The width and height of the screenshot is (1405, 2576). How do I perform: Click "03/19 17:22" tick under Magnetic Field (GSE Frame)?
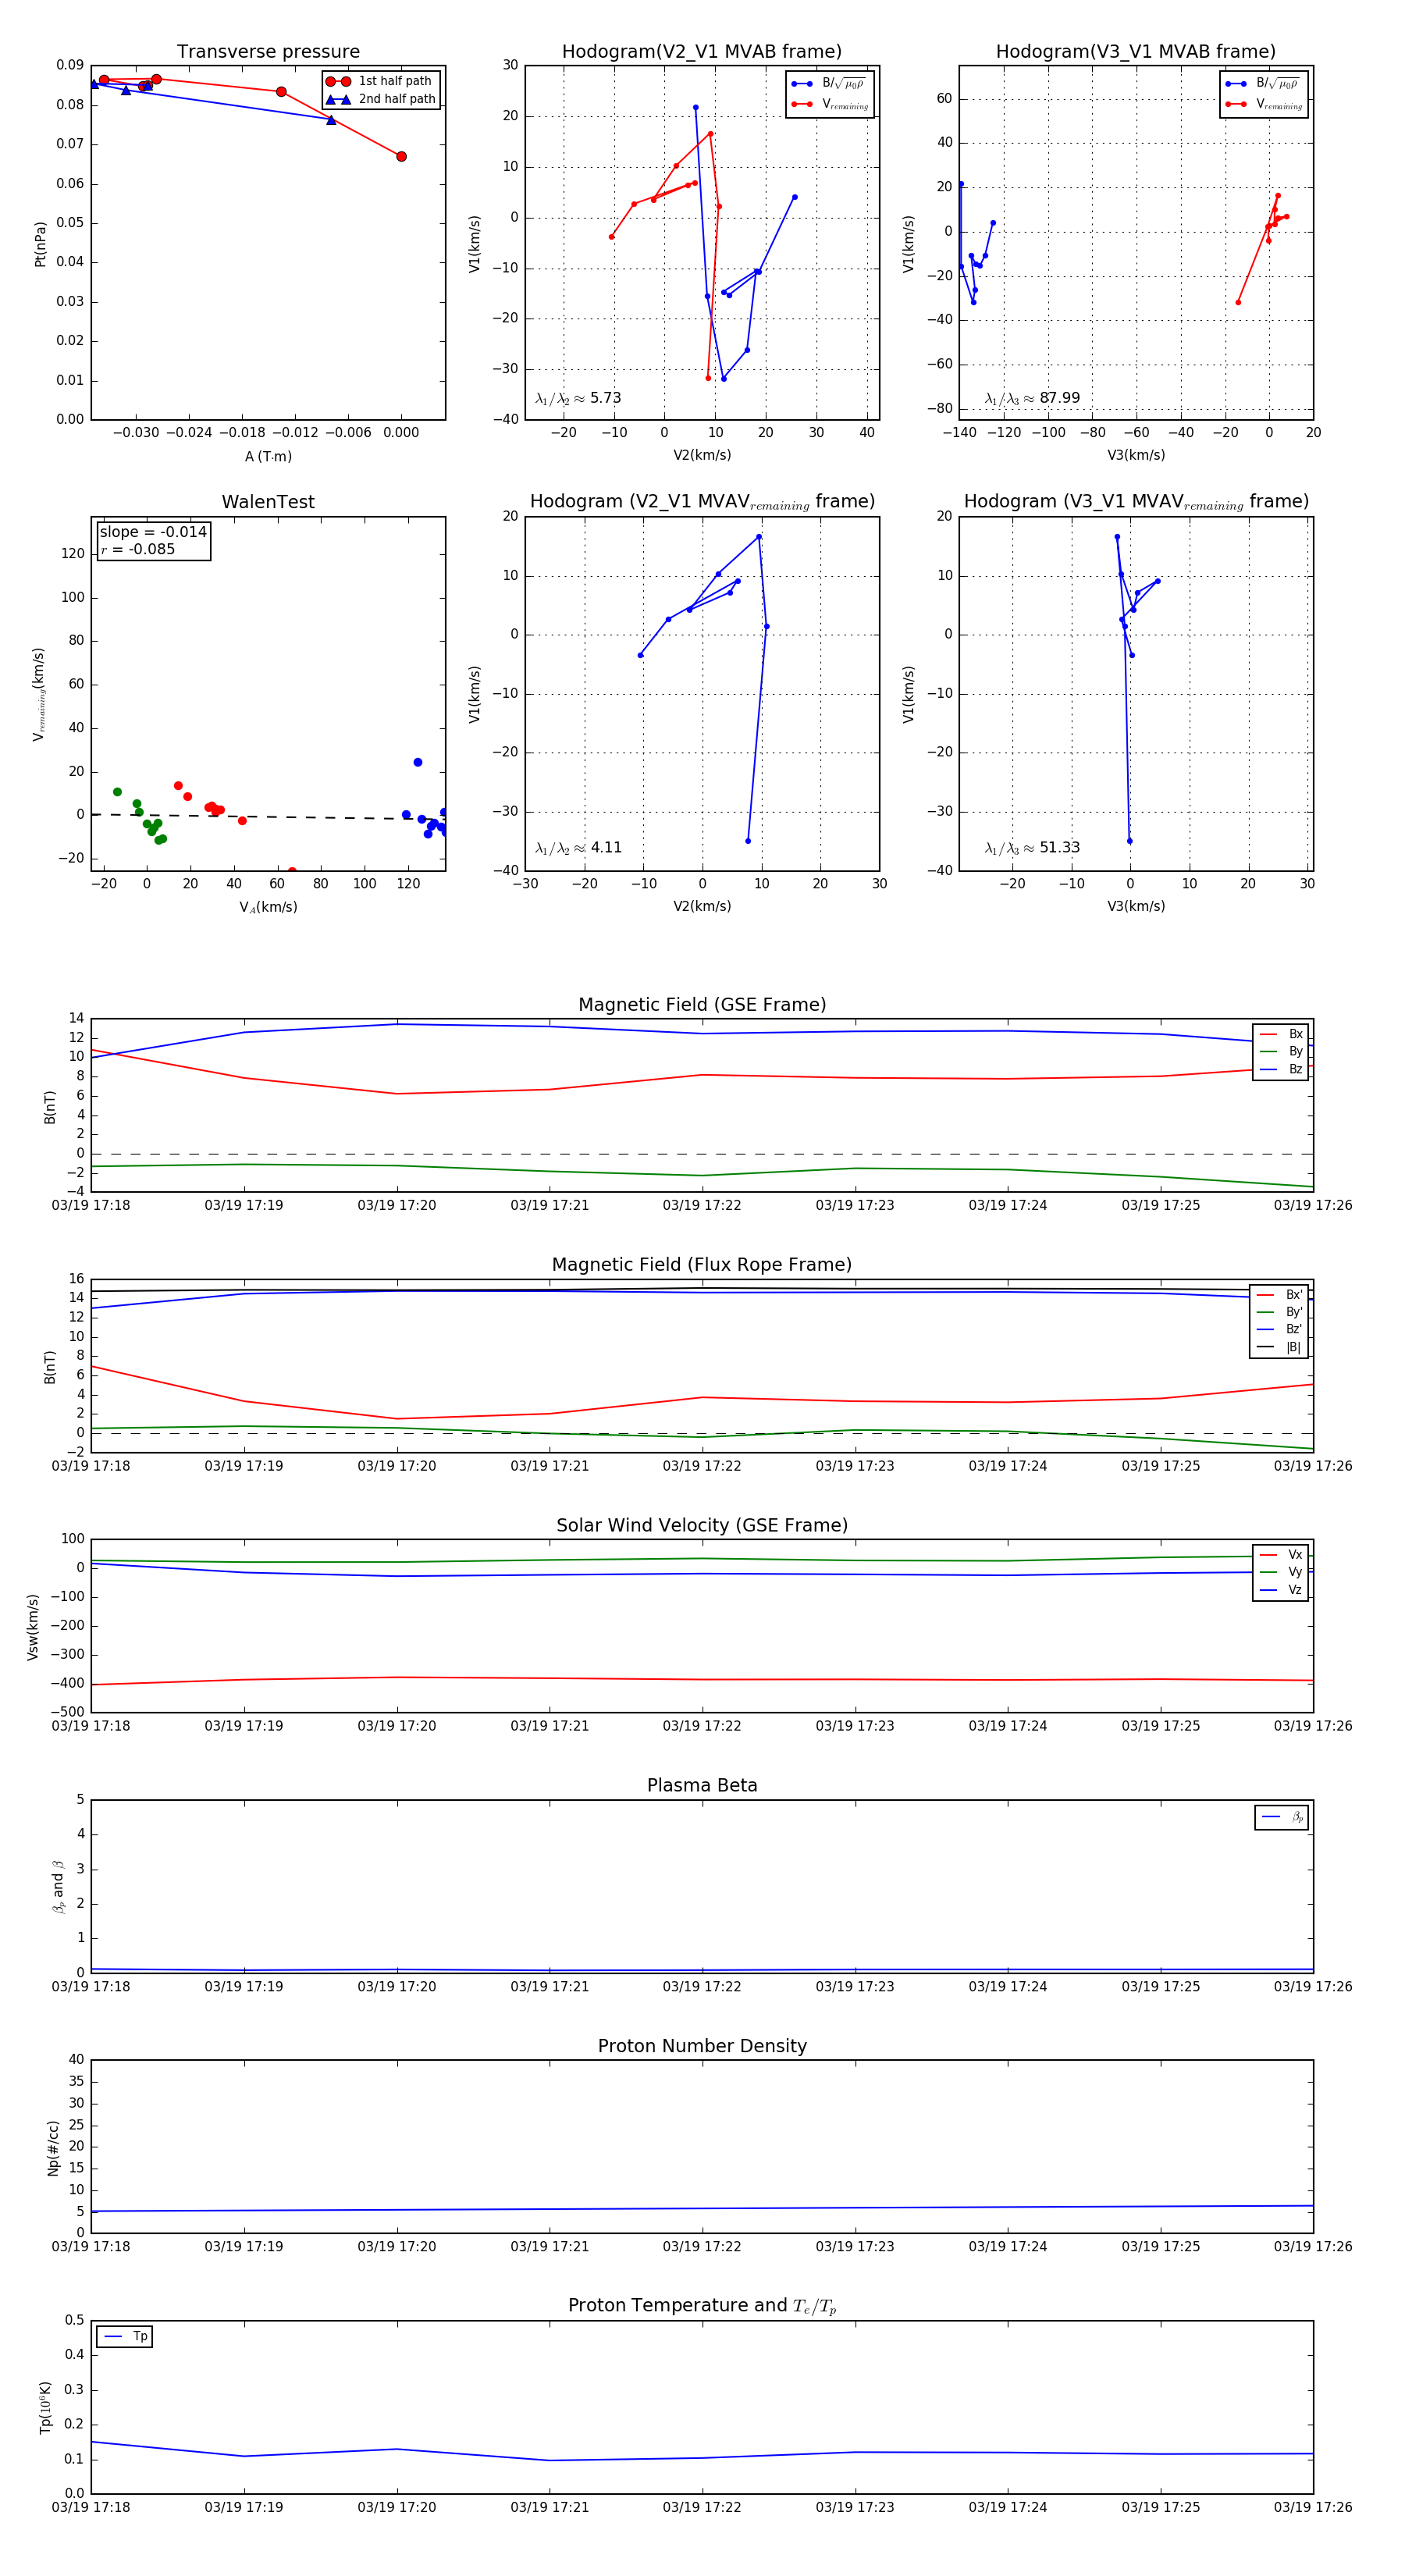tap(702, 1206)
